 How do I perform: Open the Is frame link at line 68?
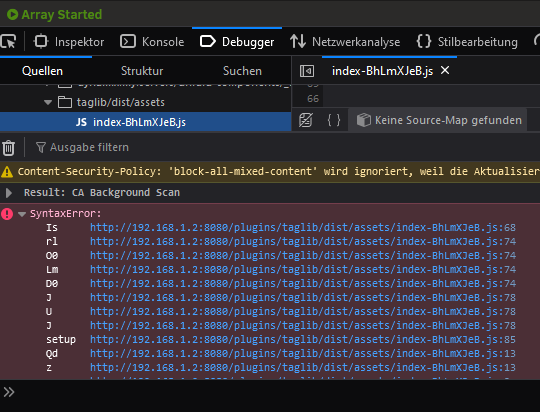pos(303,228)
